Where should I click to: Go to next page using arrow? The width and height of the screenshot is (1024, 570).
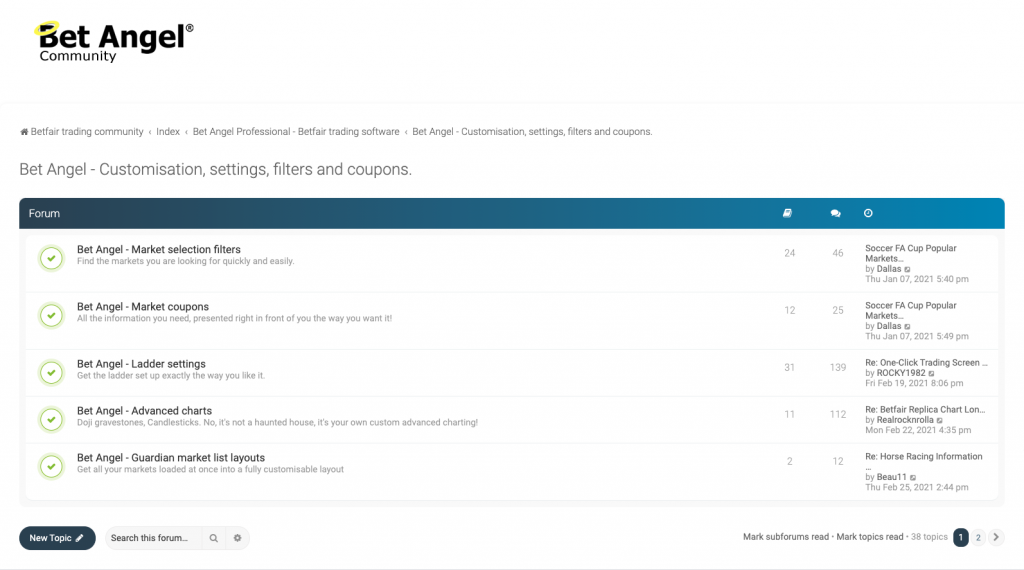pos(996,537)
